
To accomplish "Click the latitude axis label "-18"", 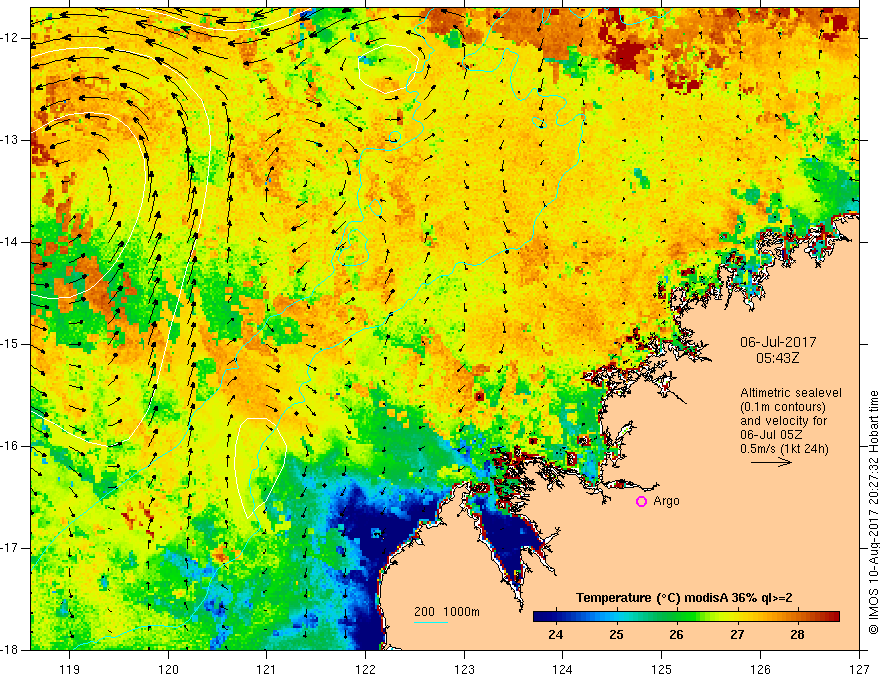I will [x=10, y=650].
